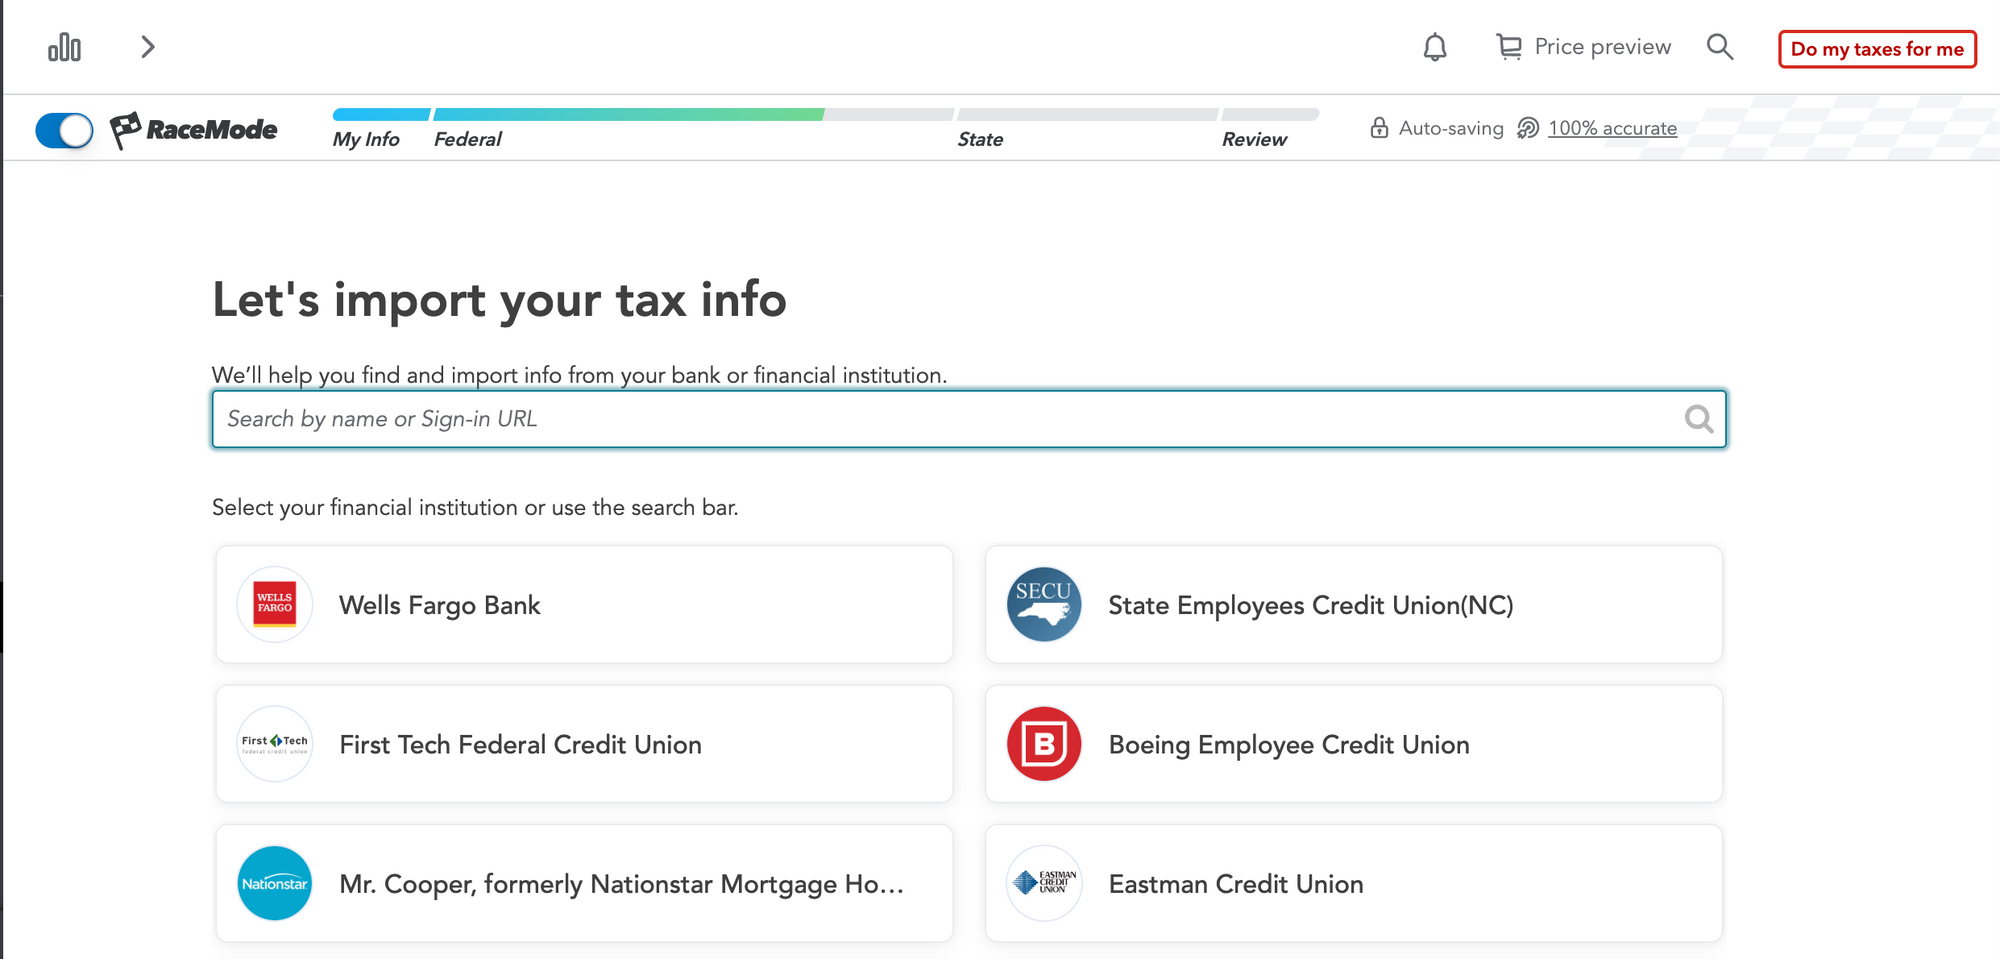Click the red BECU logo
2000x959 pixels.
tap(1044, 744)
